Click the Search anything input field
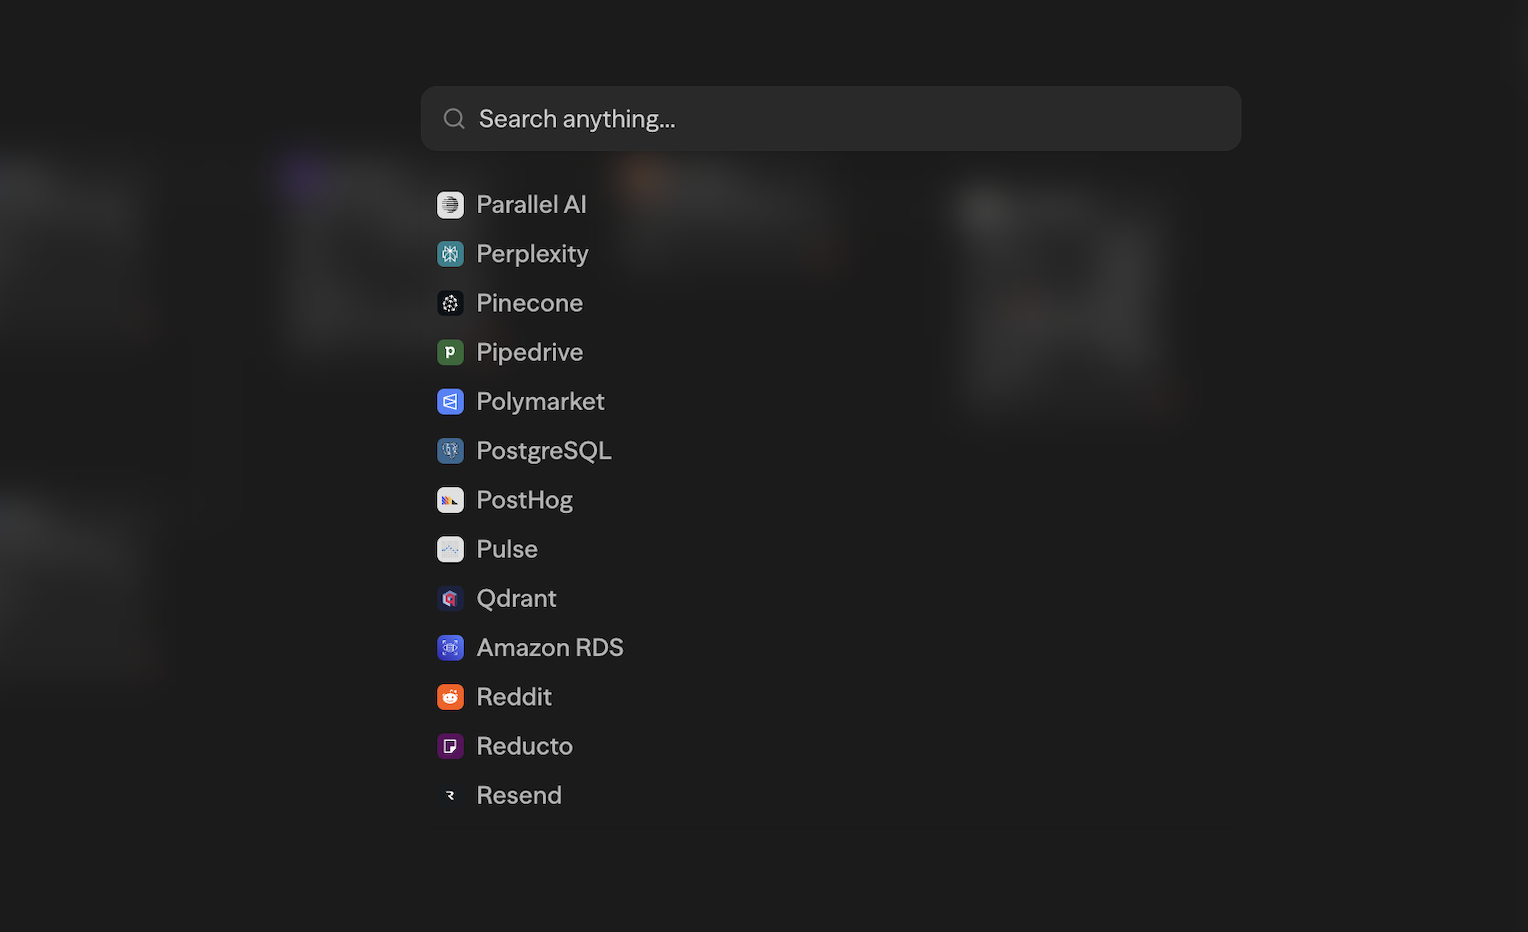Screen dimensions: 1528x932 coord(830,118)
